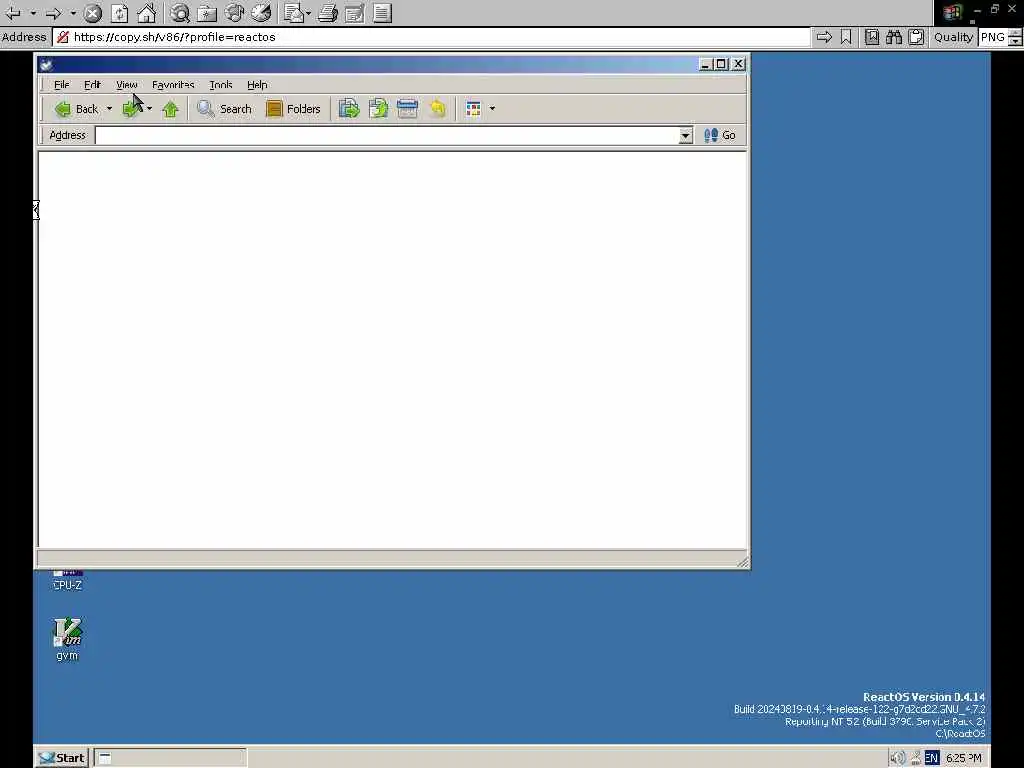Click the globe Search icon in browser toolbar

point(180,12)
